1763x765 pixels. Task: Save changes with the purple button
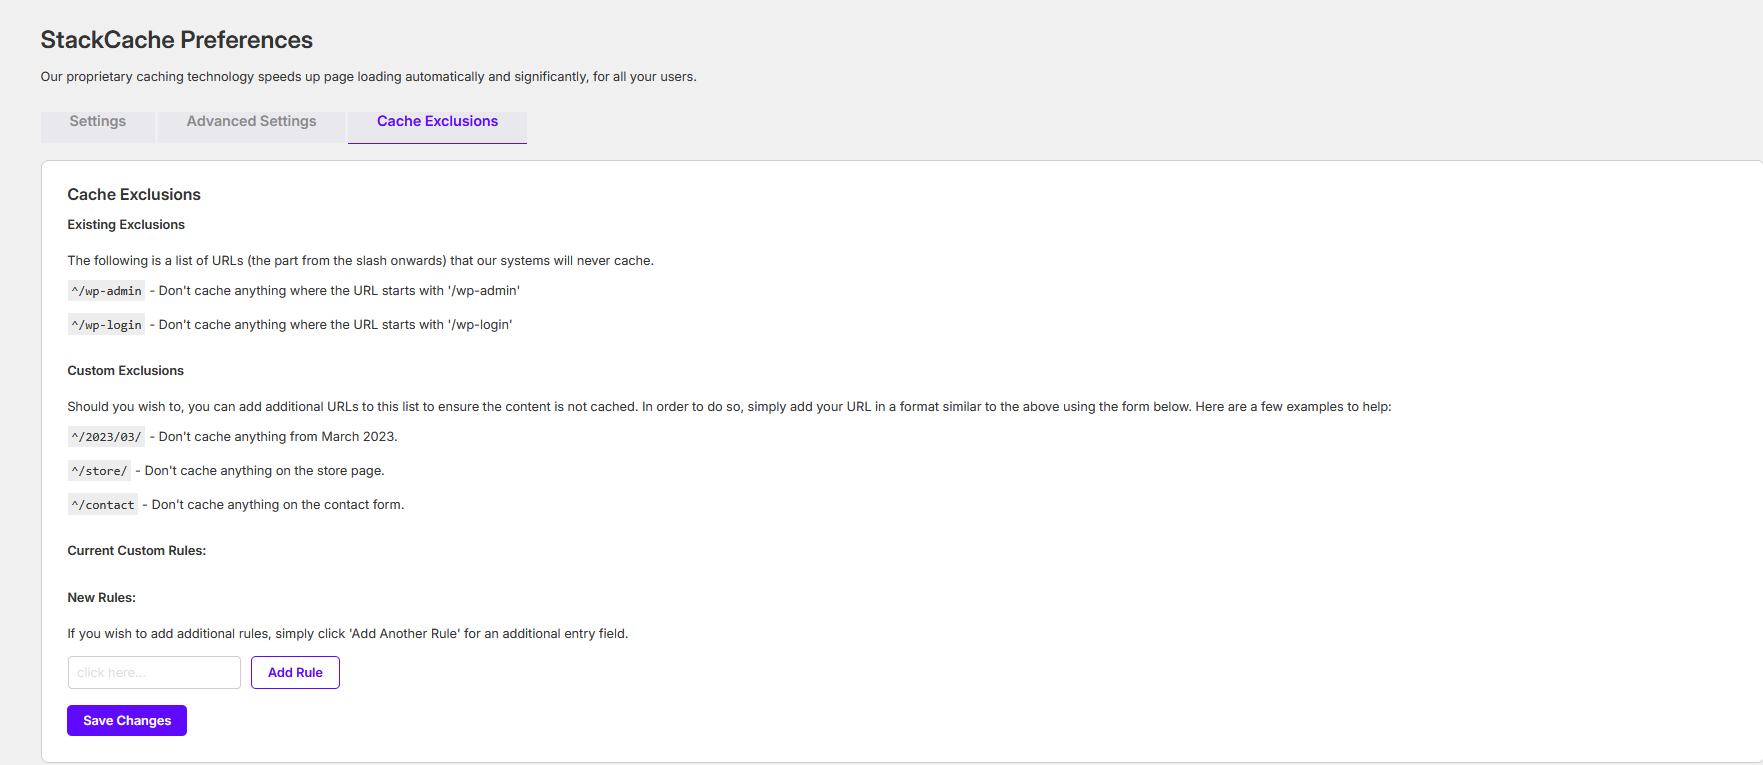click(x=127, y=721)
